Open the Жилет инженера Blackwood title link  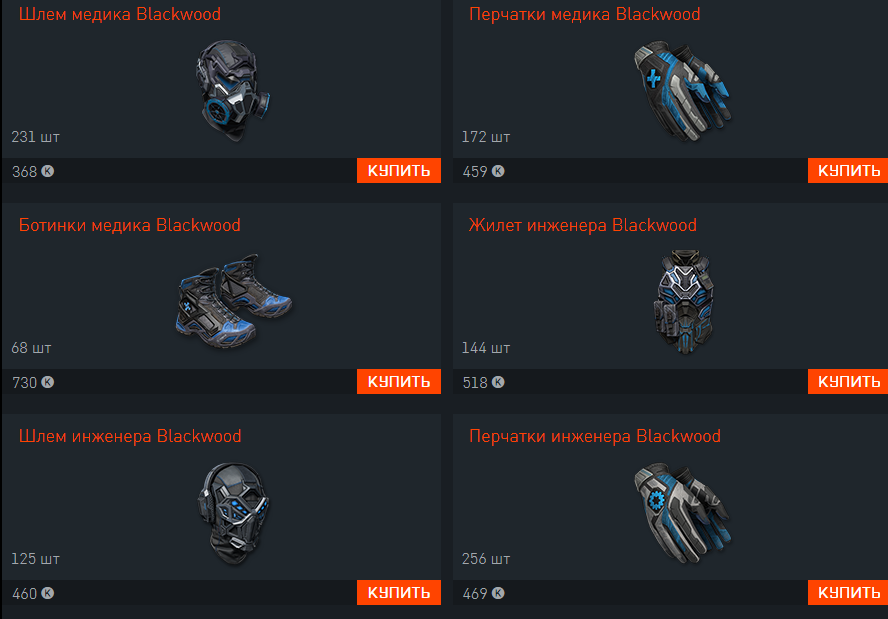[x=583, y=225]
